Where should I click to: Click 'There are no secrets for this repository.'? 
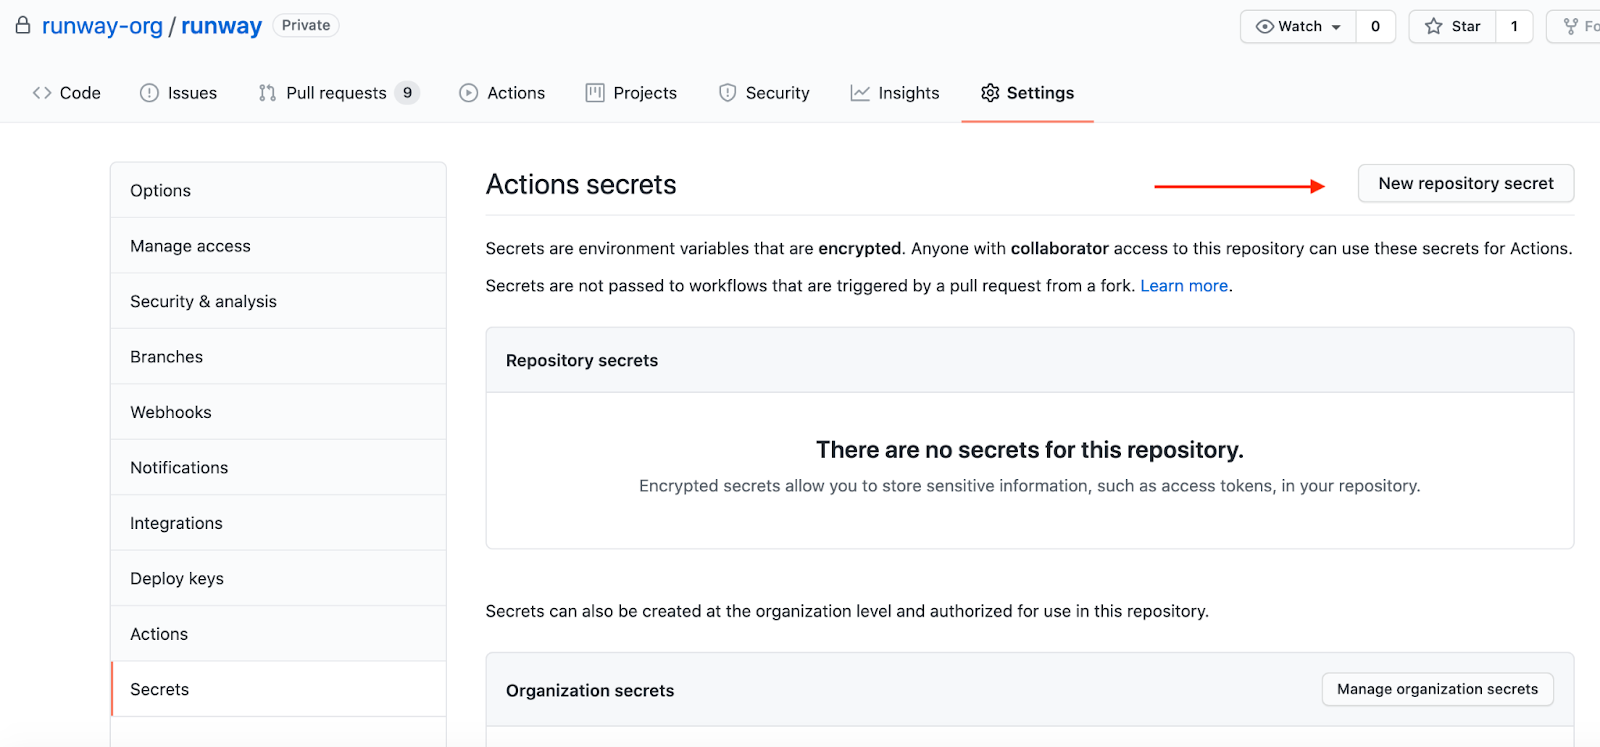pyautogui.click(x=1030, y=450)
